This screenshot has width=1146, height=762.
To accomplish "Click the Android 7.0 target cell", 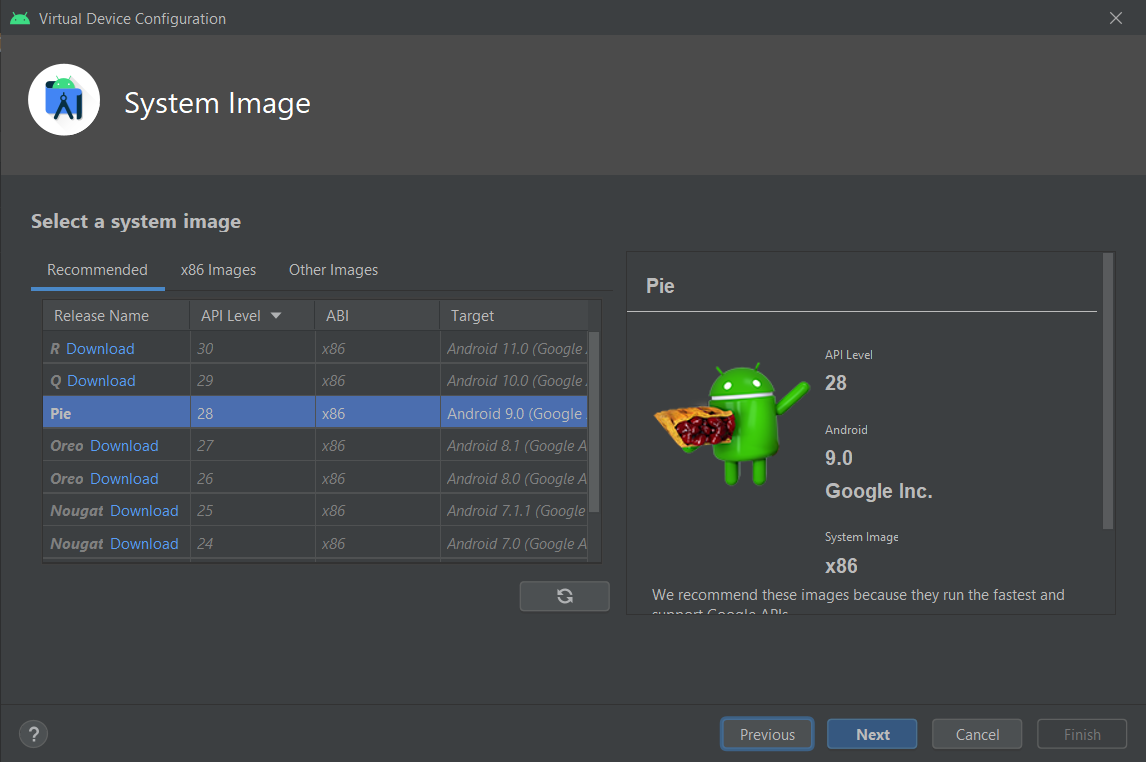I will tap(515, 544).
